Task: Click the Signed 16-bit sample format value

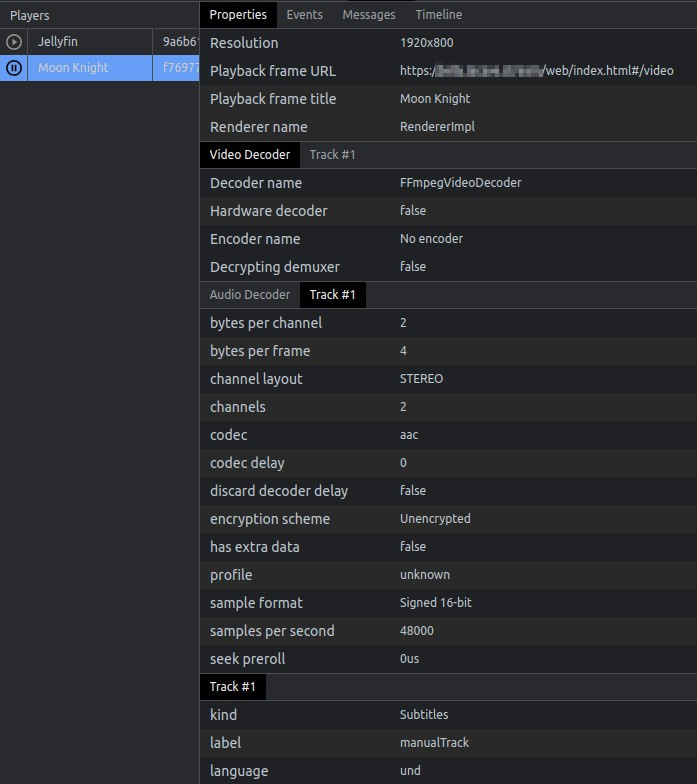Action: (x=436, y=603)
